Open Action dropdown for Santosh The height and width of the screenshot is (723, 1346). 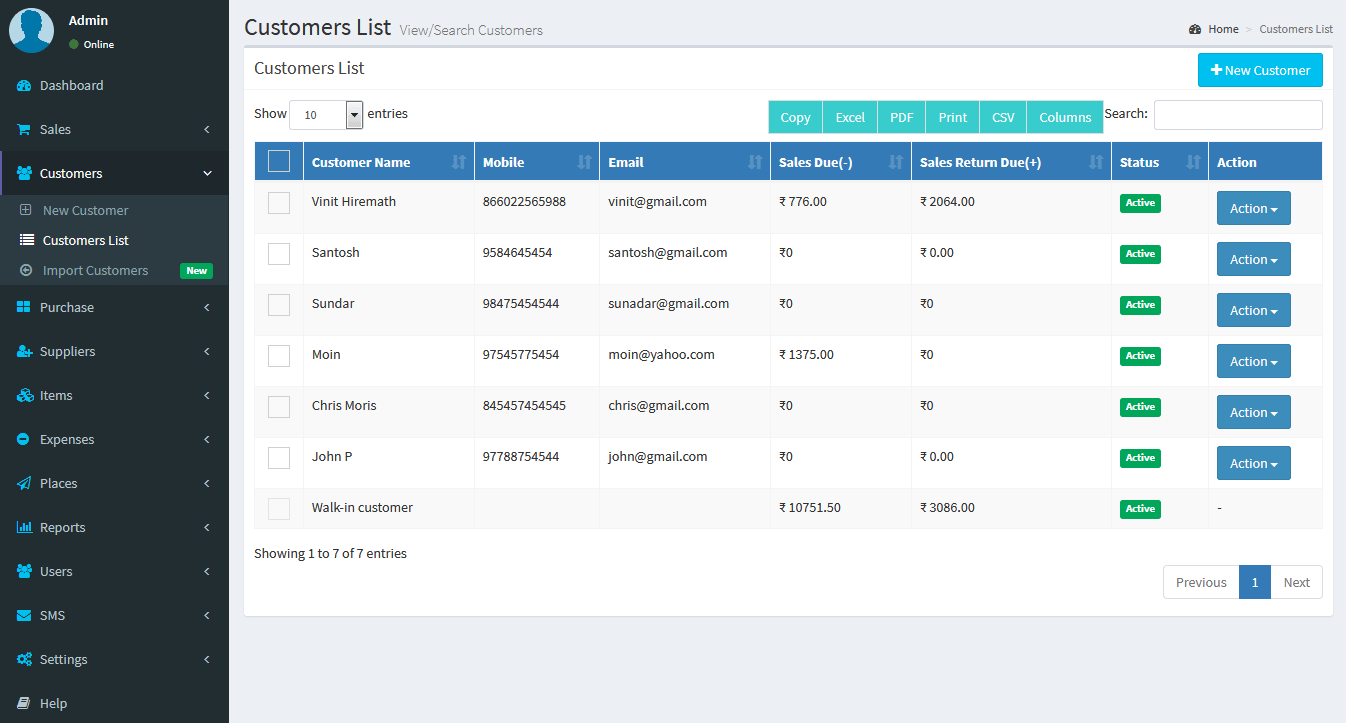coord(1254,259)
